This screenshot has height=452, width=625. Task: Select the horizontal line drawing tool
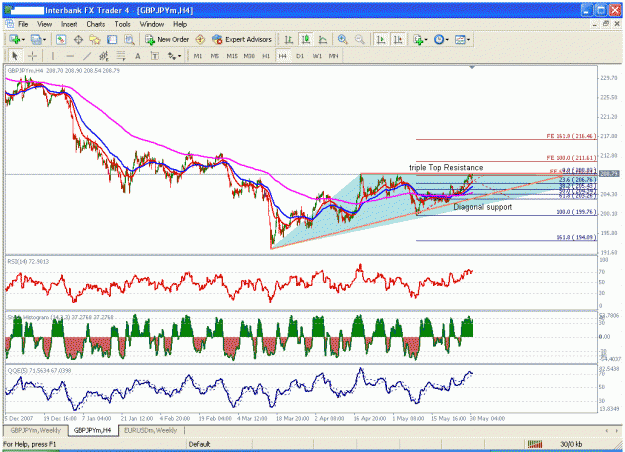pos(70,56)
